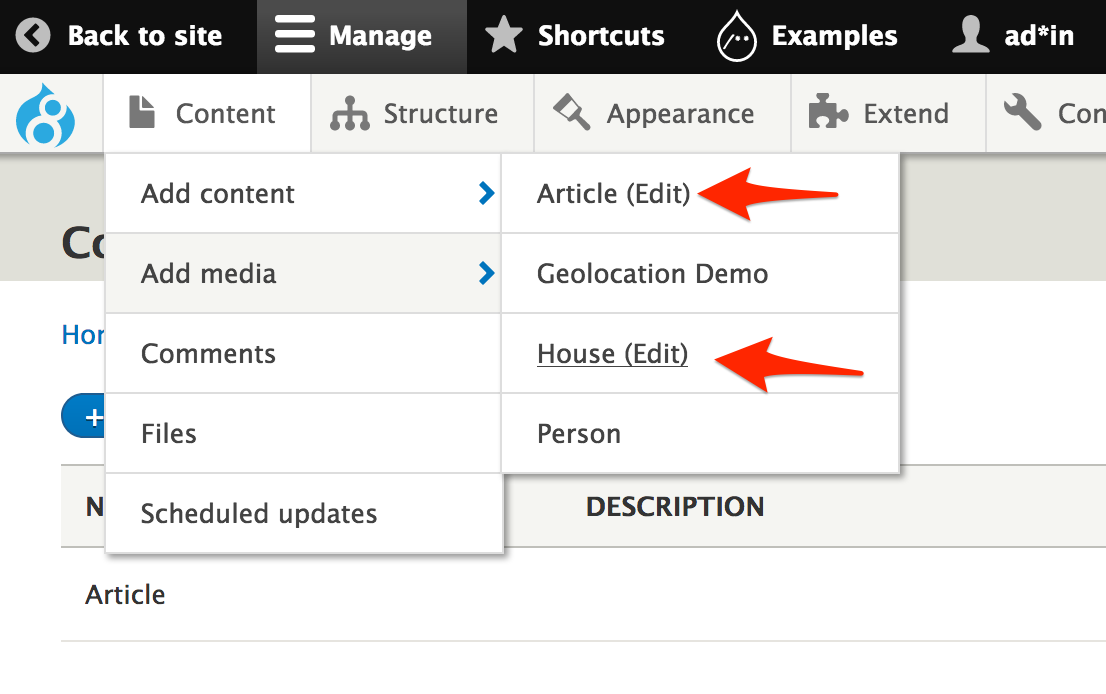
Task: Expand the Add media submenu arrow
Action: 486,273
